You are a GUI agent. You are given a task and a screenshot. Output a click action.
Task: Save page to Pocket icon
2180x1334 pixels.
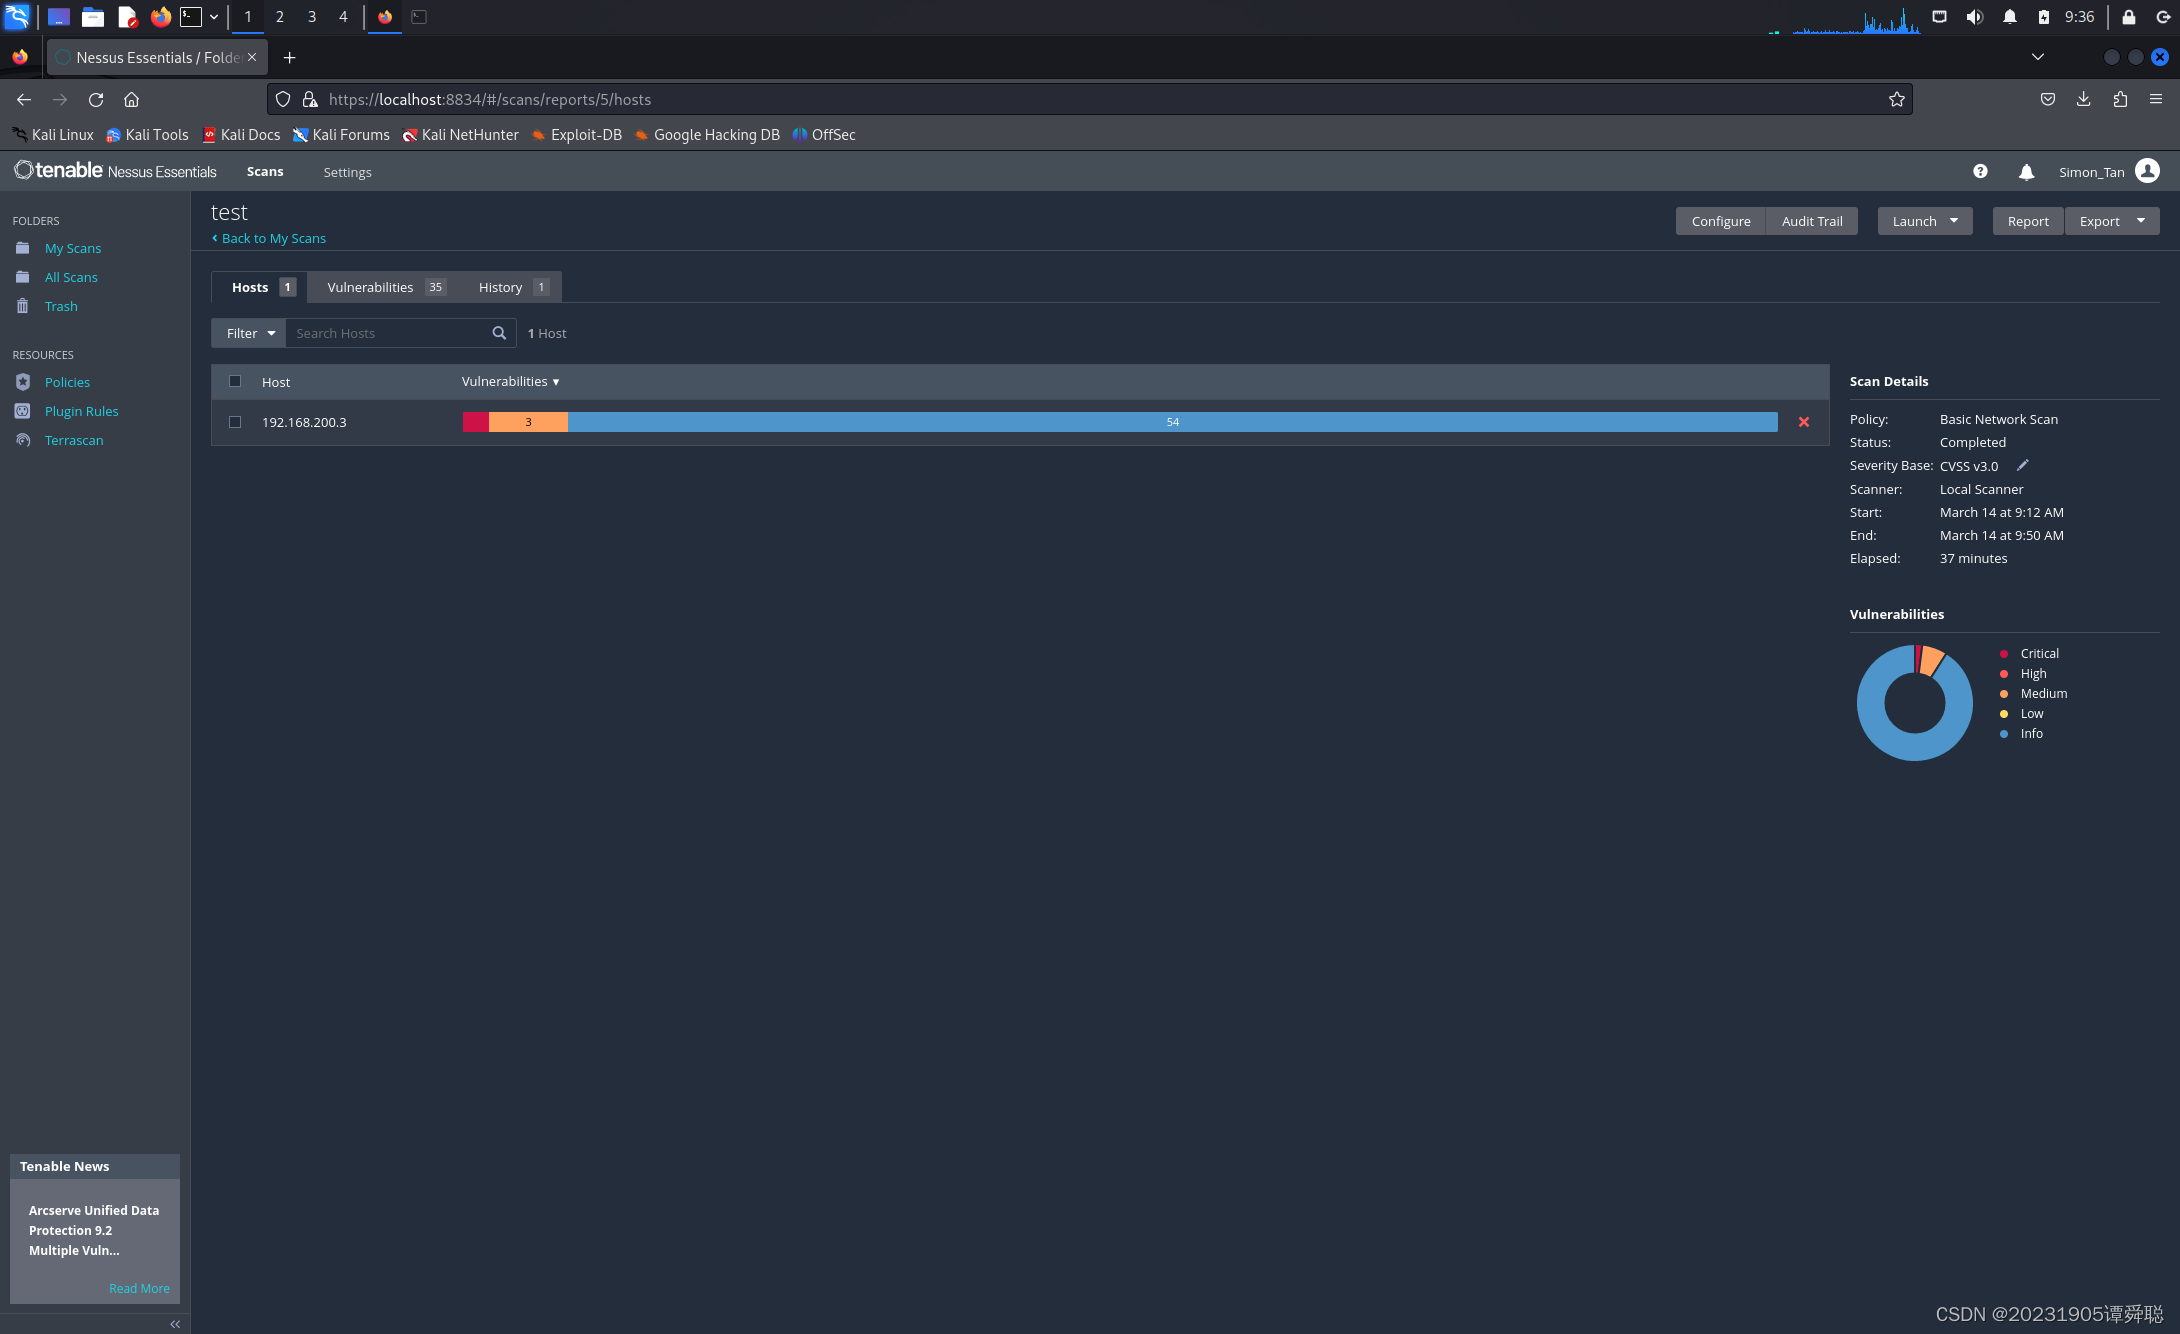click(2048, 99)
